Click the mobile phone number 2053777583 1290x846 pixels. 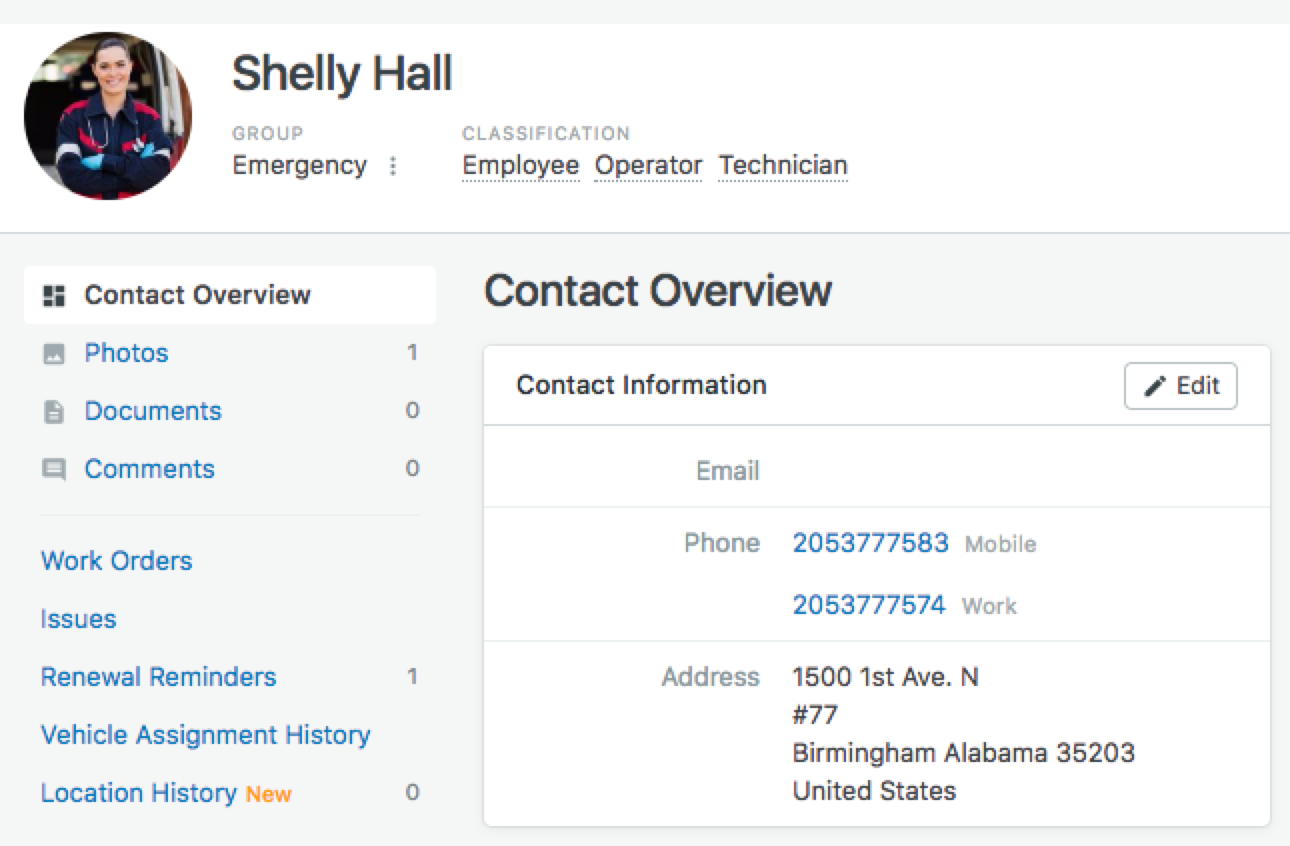(x=870, y=543)
